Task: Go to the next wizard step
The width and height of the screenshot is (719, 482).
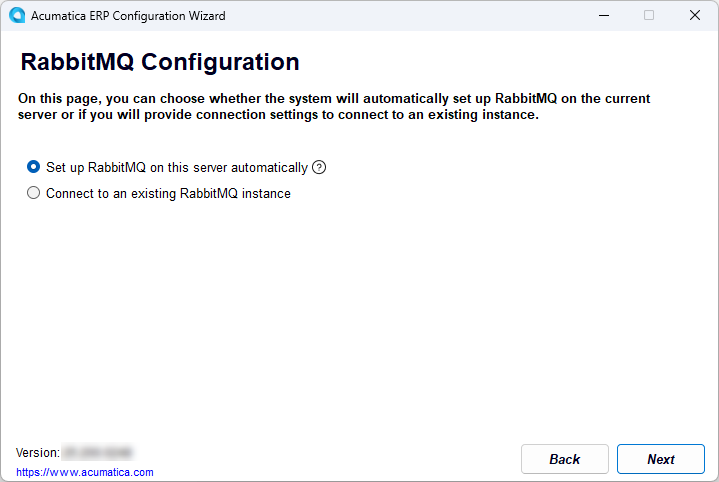Action: coord(660,459)
